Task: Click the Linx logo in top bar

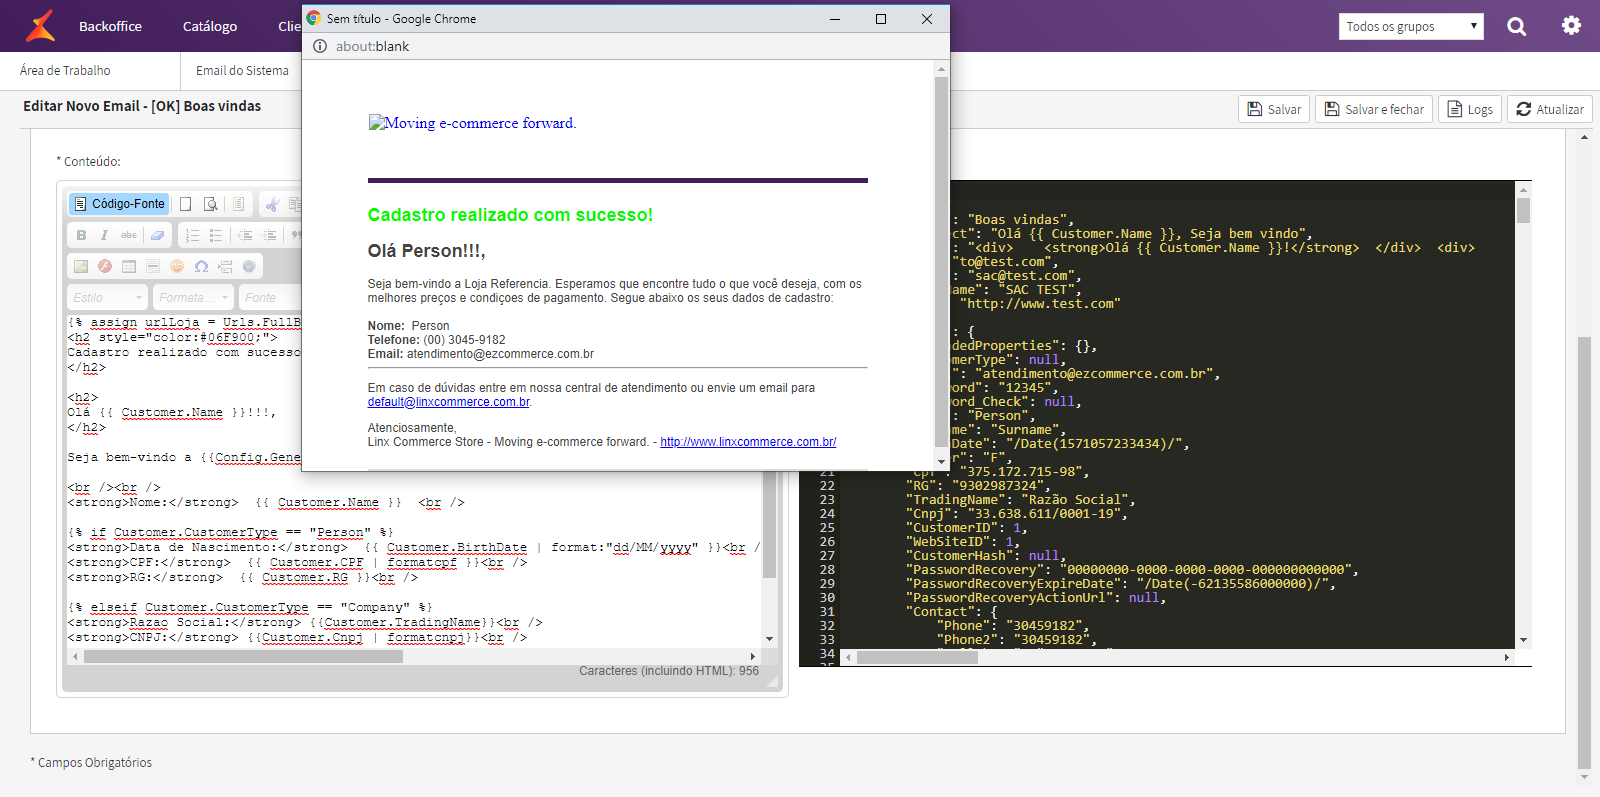Action: [40, 26]
